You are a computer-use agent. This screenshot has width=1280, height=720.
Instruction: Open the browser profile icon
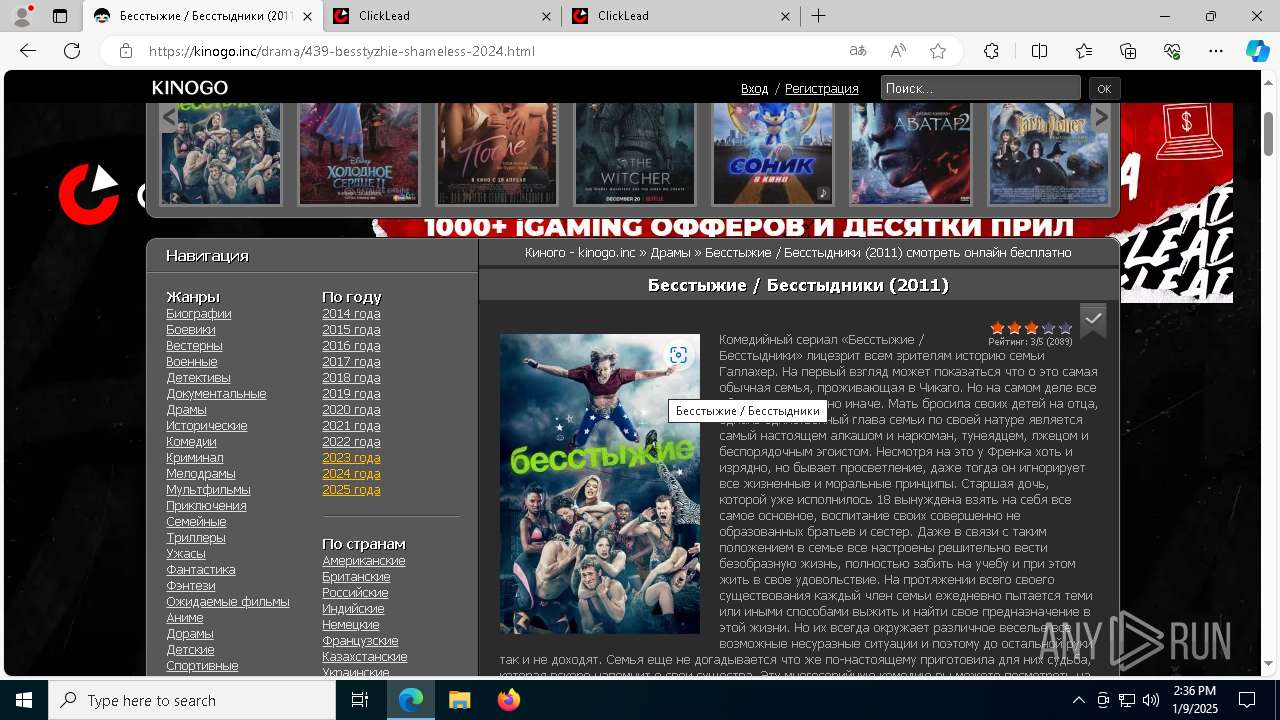click(22, 16)
